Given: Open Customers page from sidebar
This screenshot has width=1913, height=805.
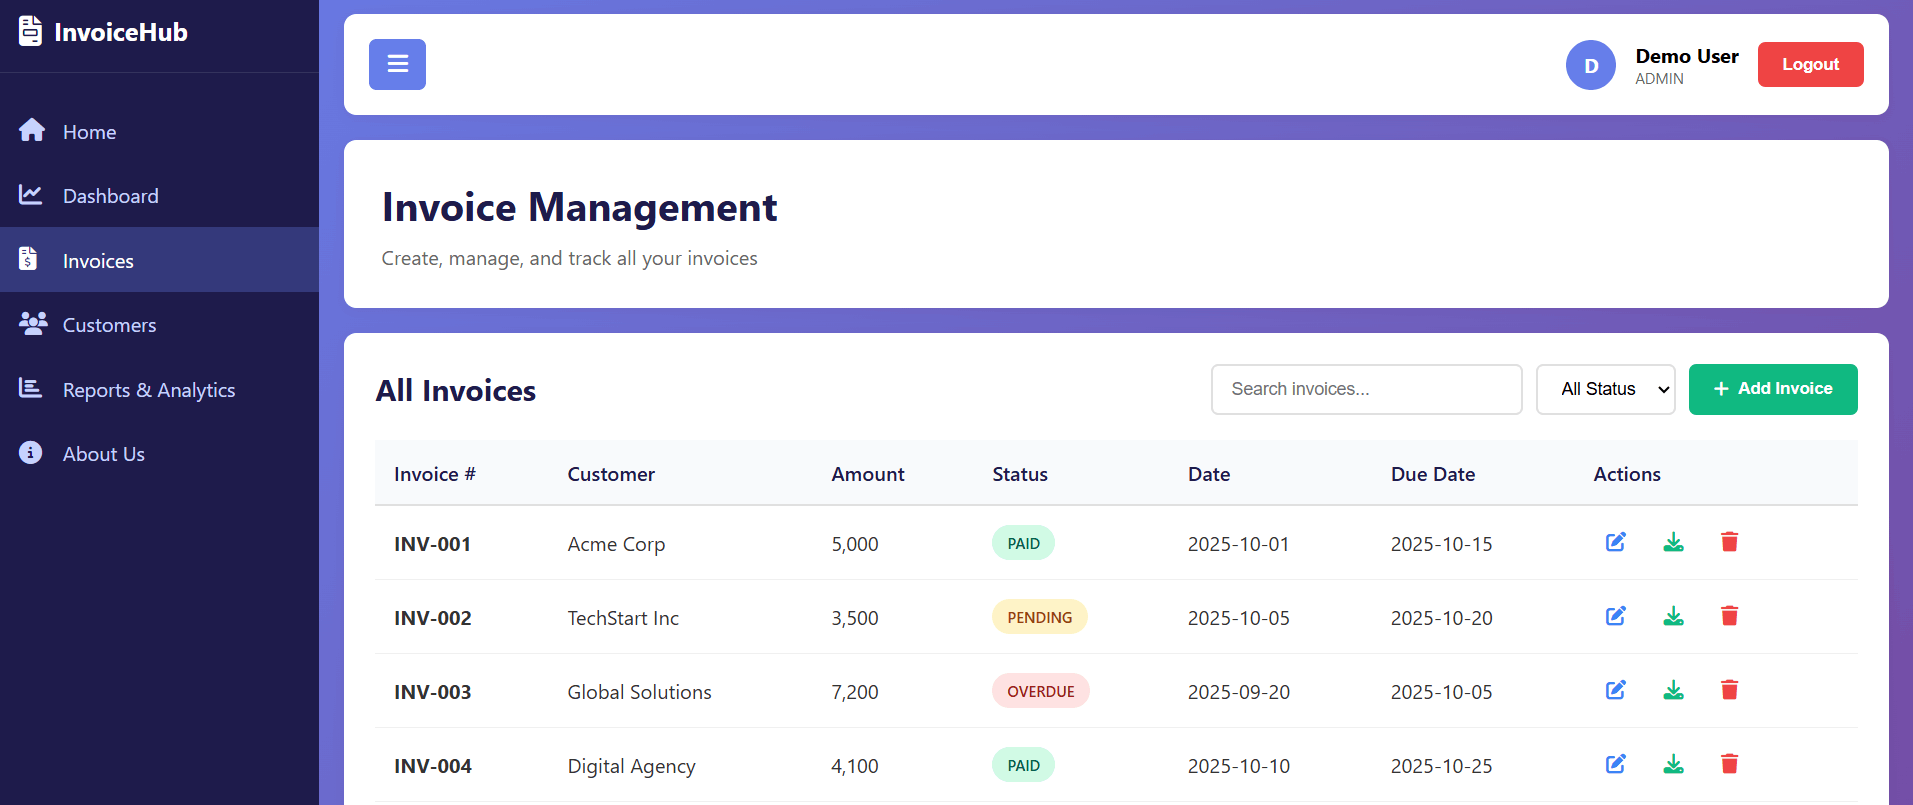Looking at the screenshot, I should 159,324.
